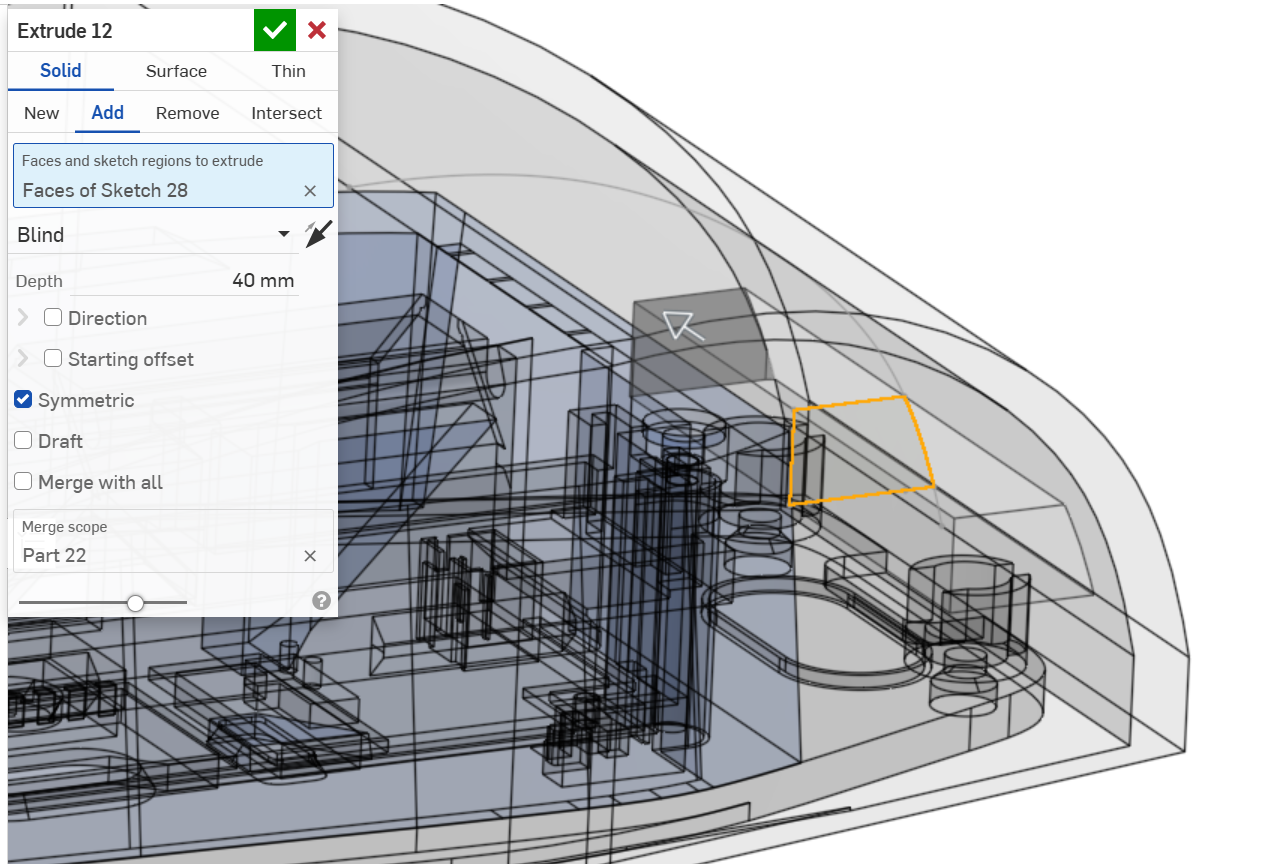The image size is (1284, 864).
Task: Select the Remove operation
Action: click(x=187, y=113)
